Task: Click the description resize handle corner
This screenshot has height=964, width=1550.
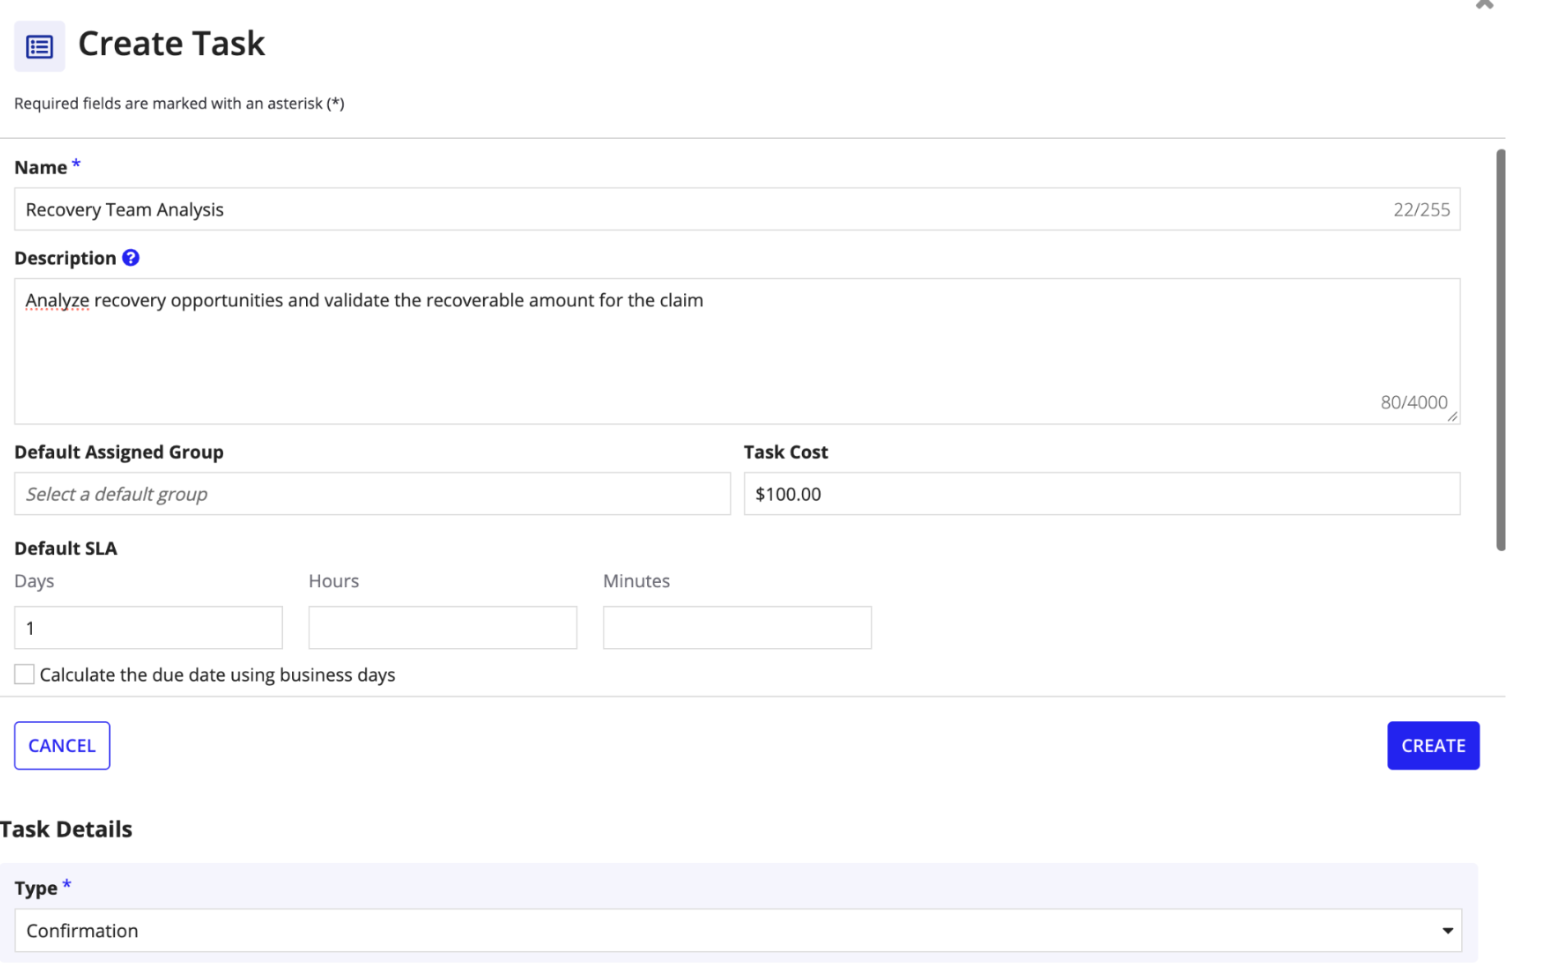Action: coord(1452,416)
